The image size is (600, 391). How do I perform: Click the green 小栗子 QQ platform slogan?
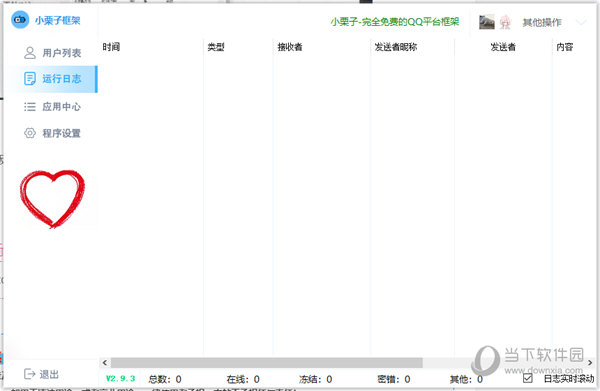point(395,22)
